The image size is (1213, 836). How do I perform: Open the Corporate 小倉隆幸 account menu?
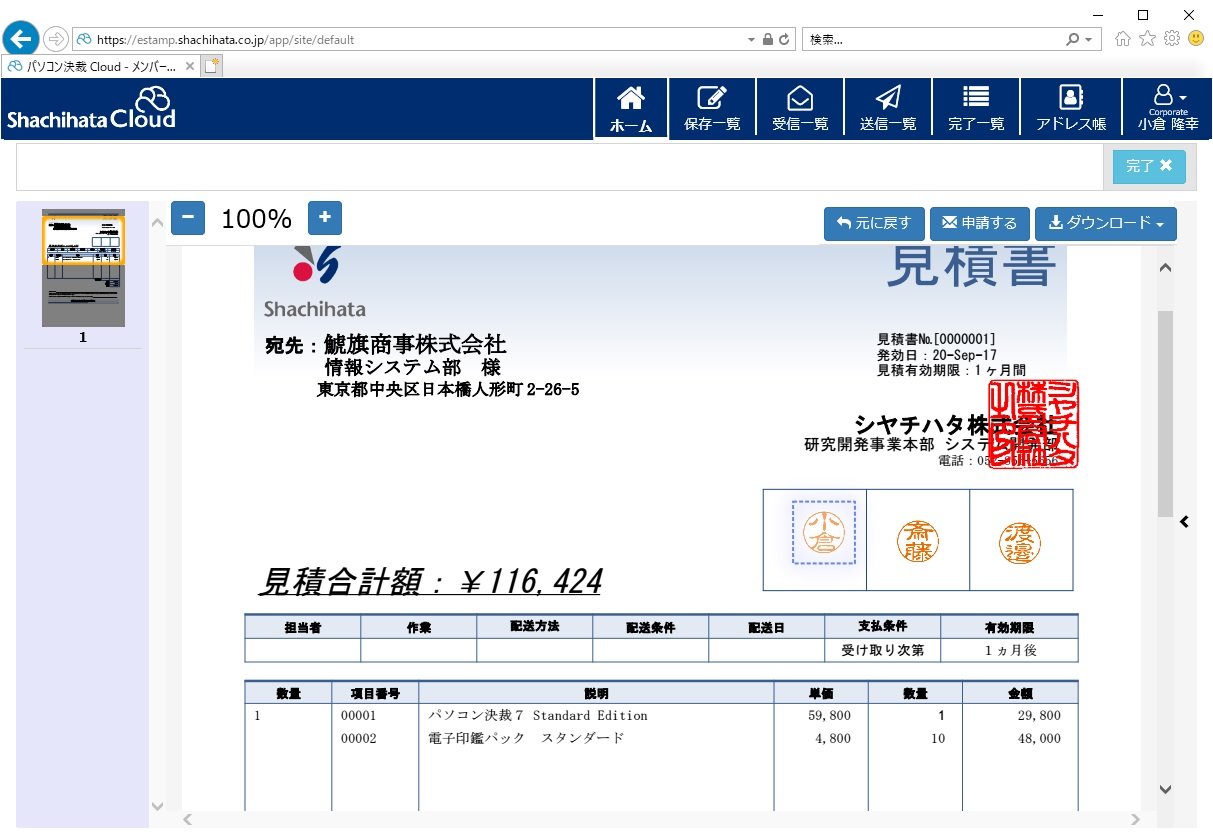point(1165,106)
